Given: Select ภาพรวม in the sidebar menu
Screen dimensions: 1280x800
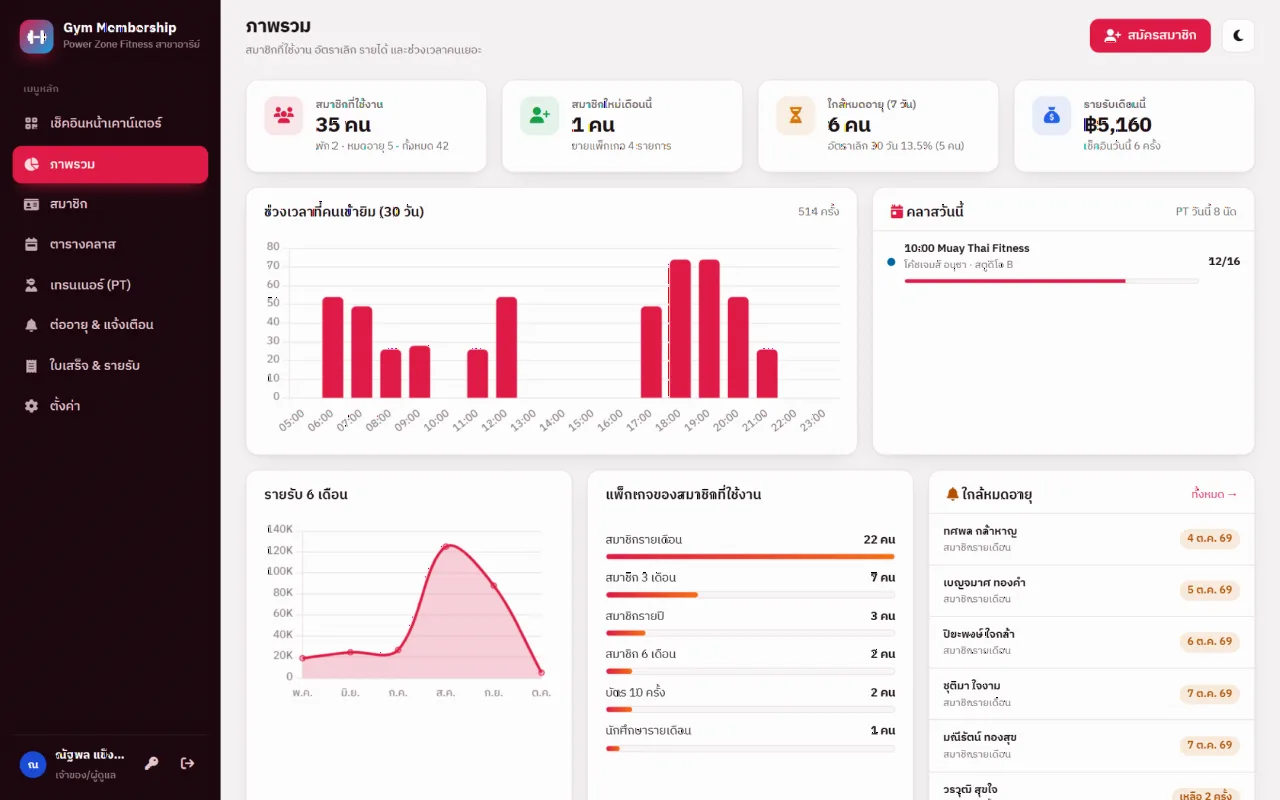Looking at the screenshot, I should click(110, 164).
